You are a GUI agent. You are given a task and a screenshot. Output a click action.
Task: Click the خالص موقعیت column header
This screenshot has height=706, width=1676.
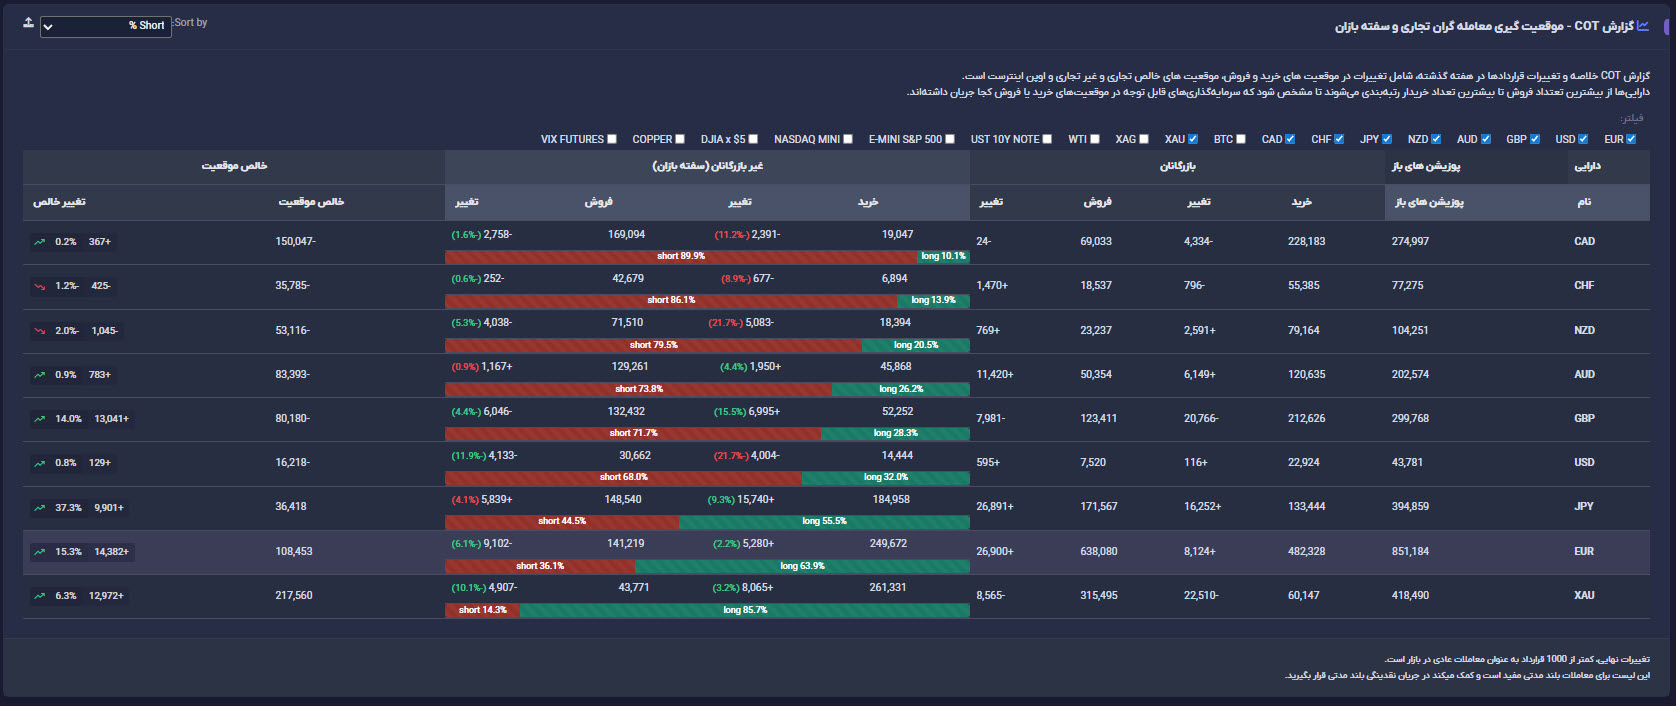(310, 202)
